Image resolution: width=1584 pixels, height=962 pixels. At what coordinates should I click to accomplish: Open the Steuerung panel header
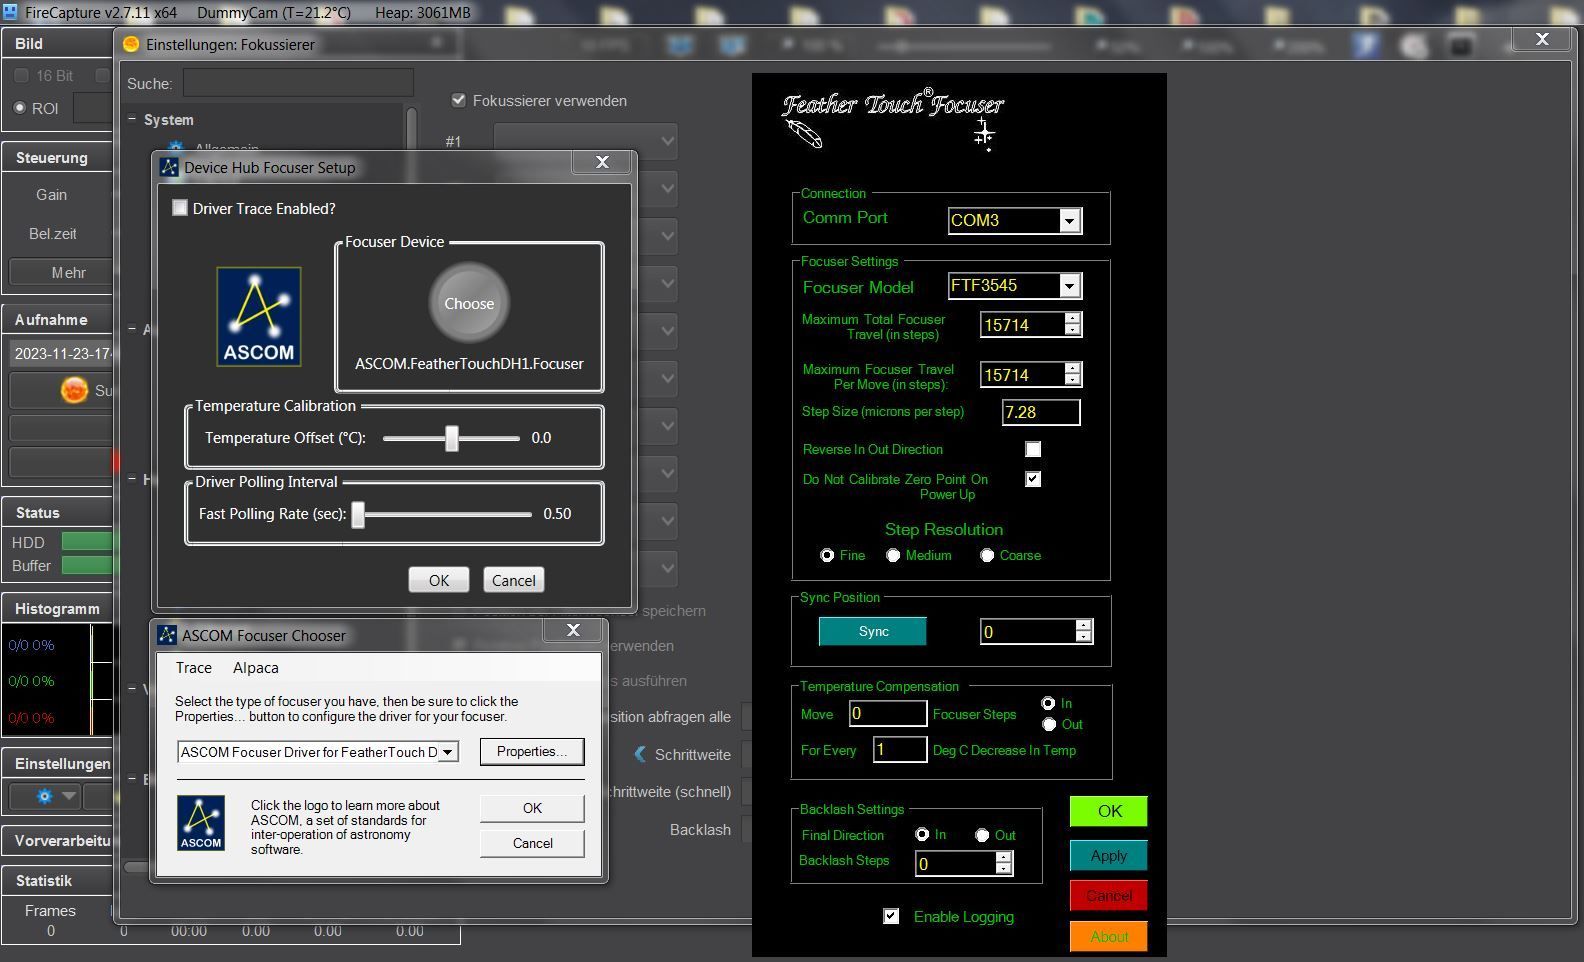point(58,157)
